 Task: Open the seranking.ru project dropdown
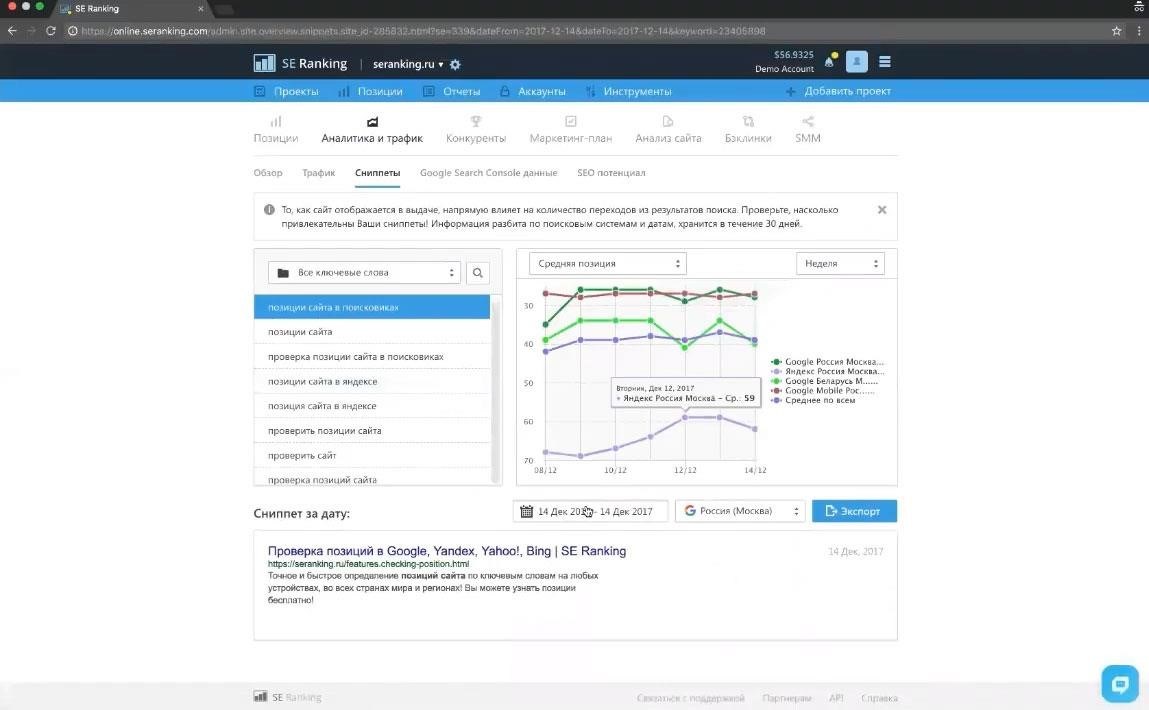coord(408,64)
